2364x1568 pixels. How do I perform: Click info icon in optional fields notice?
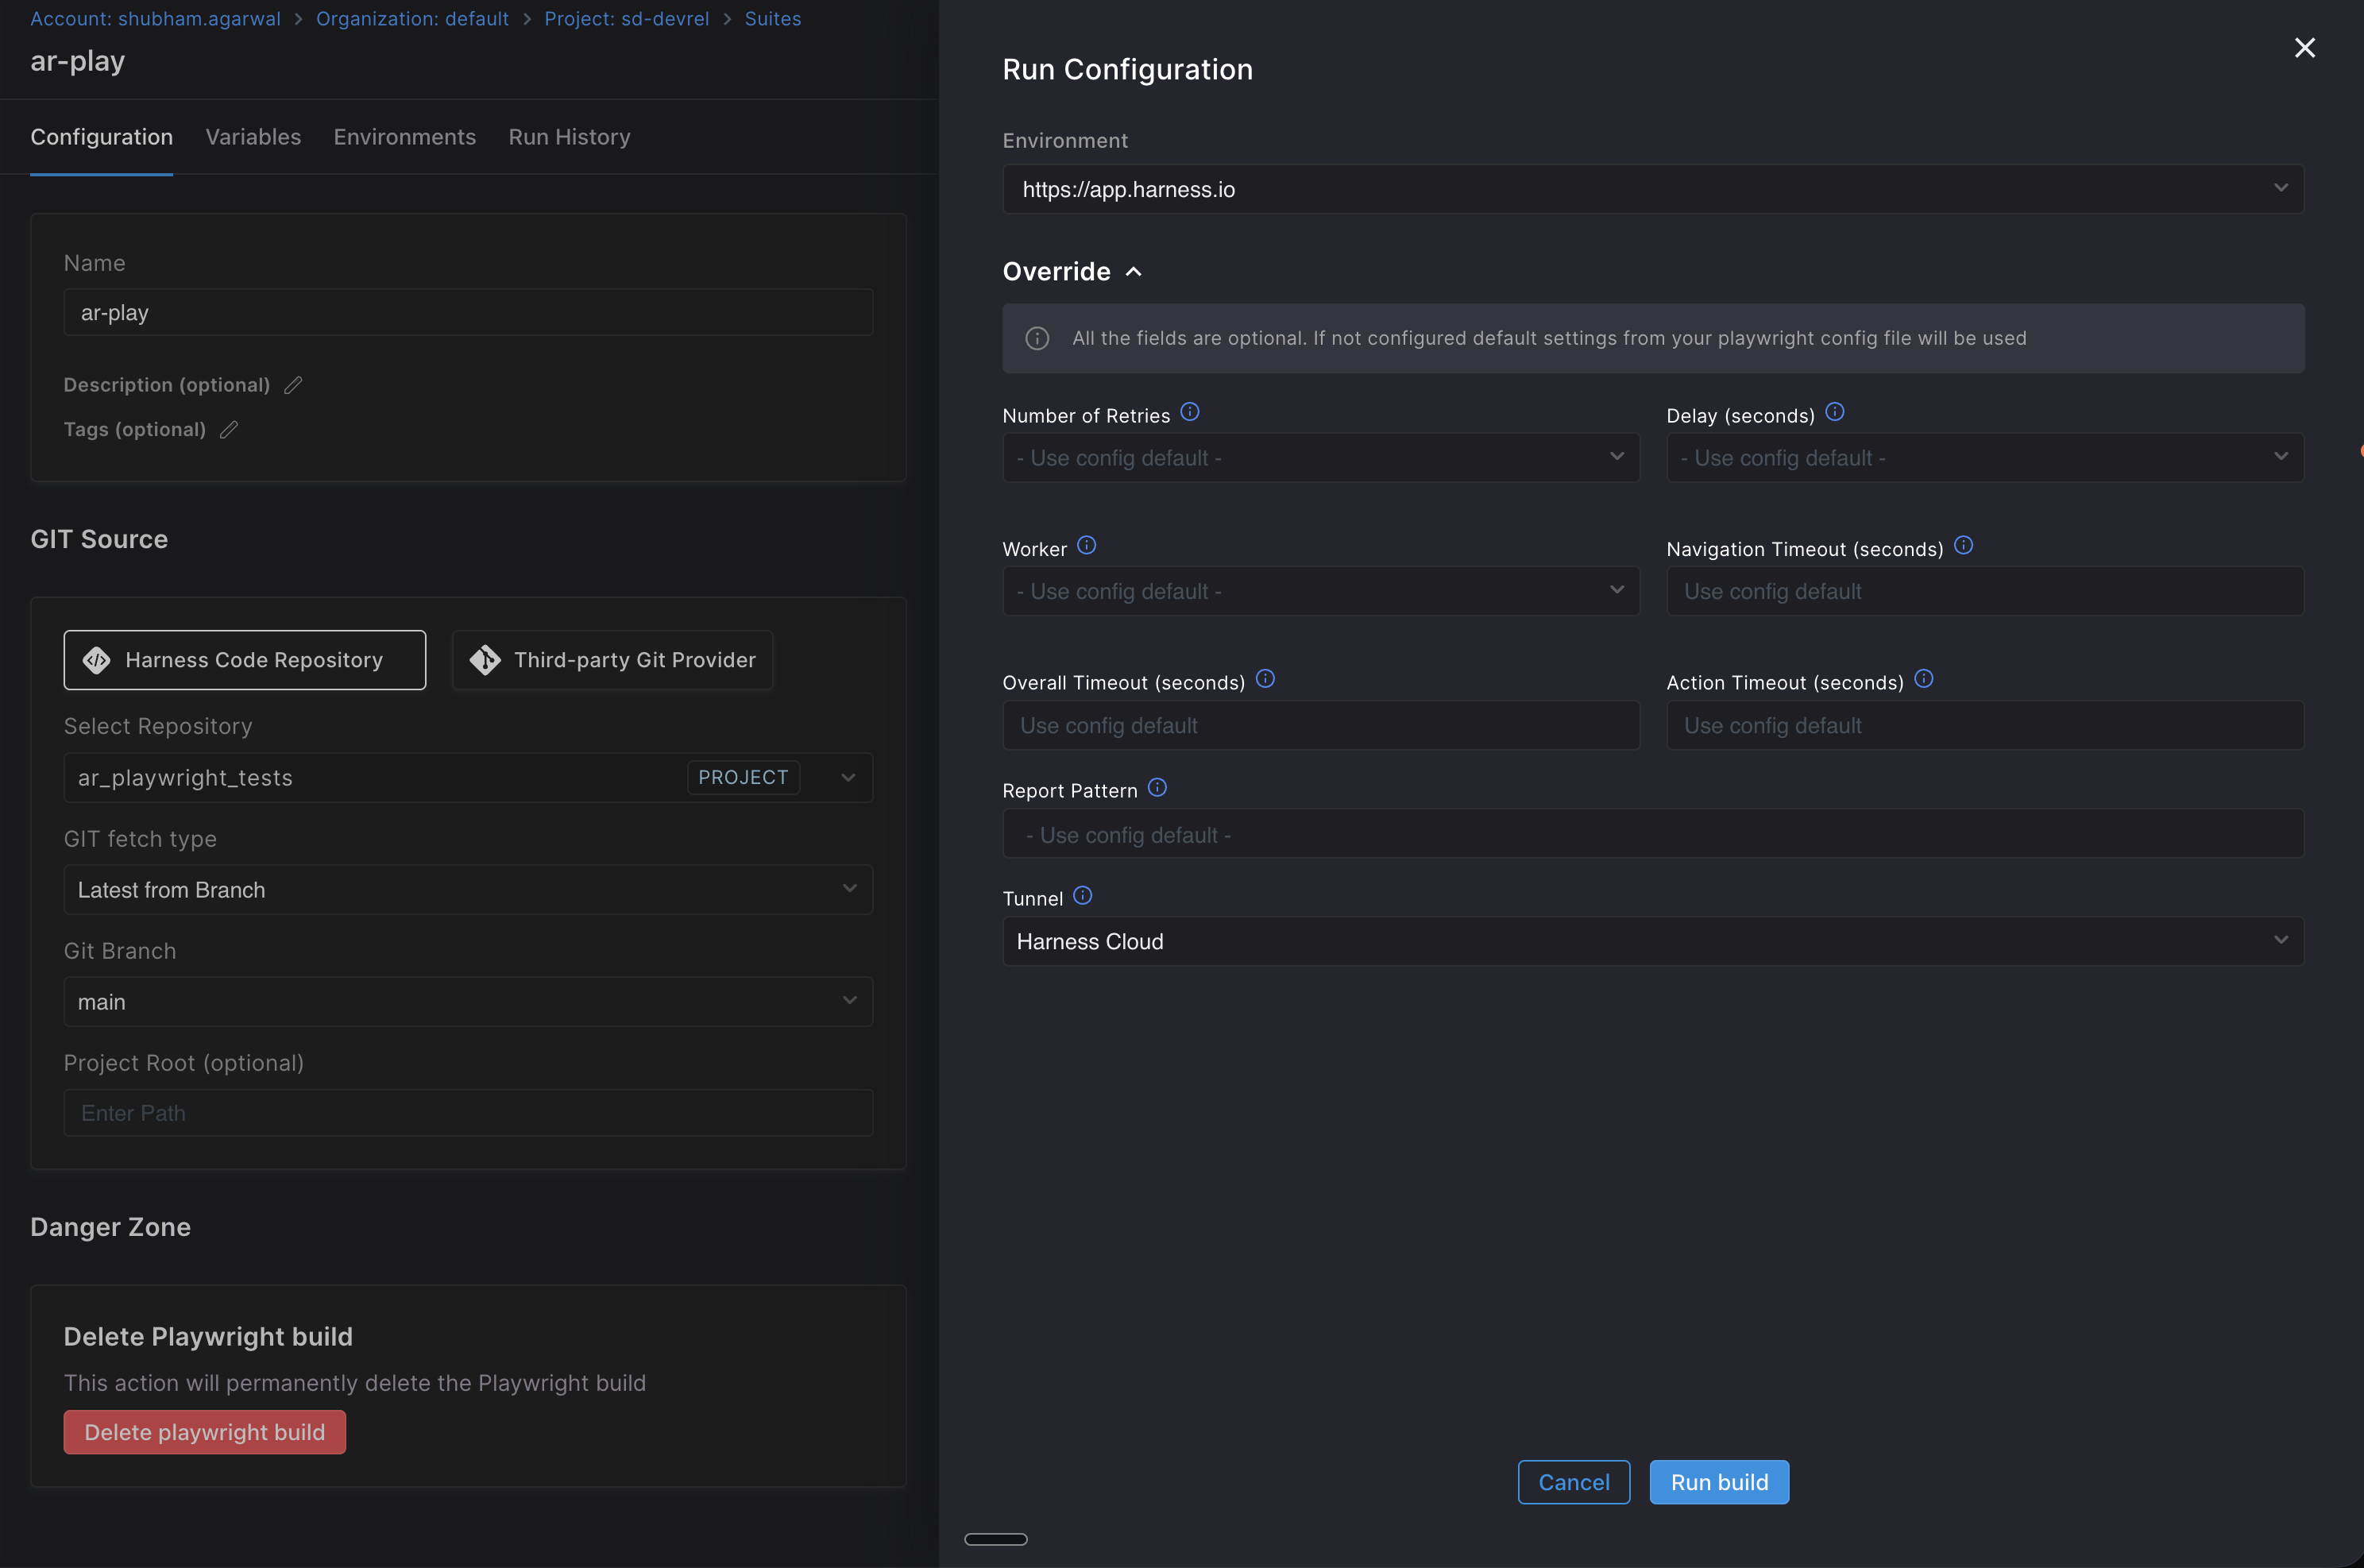pos(1037,338)
